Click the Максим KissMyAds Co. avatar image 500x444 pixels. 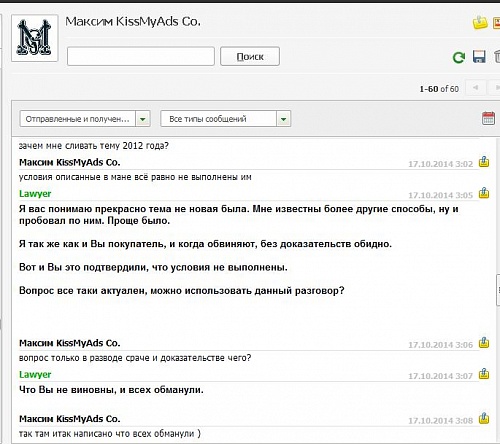[35, 38]
